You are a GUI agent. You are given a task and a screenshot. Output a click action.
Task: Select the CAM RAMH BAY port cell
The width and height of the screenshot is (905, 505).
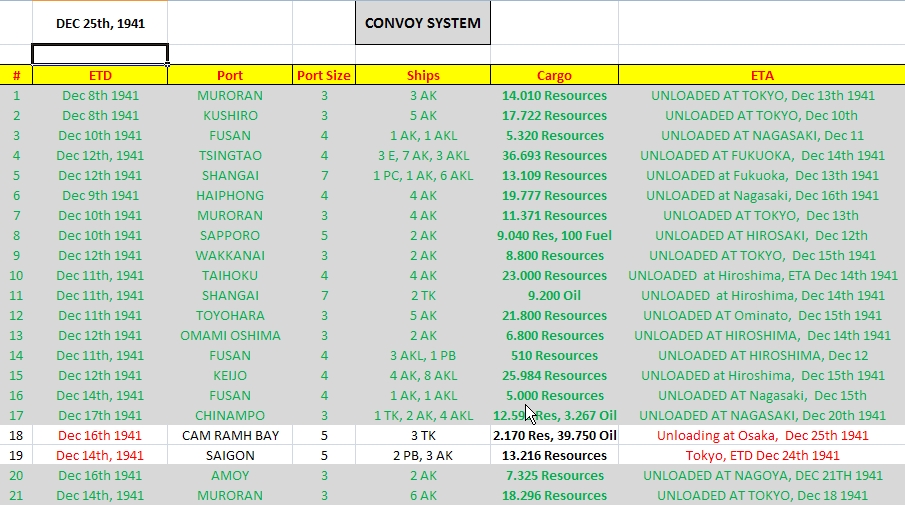(230, 435)
